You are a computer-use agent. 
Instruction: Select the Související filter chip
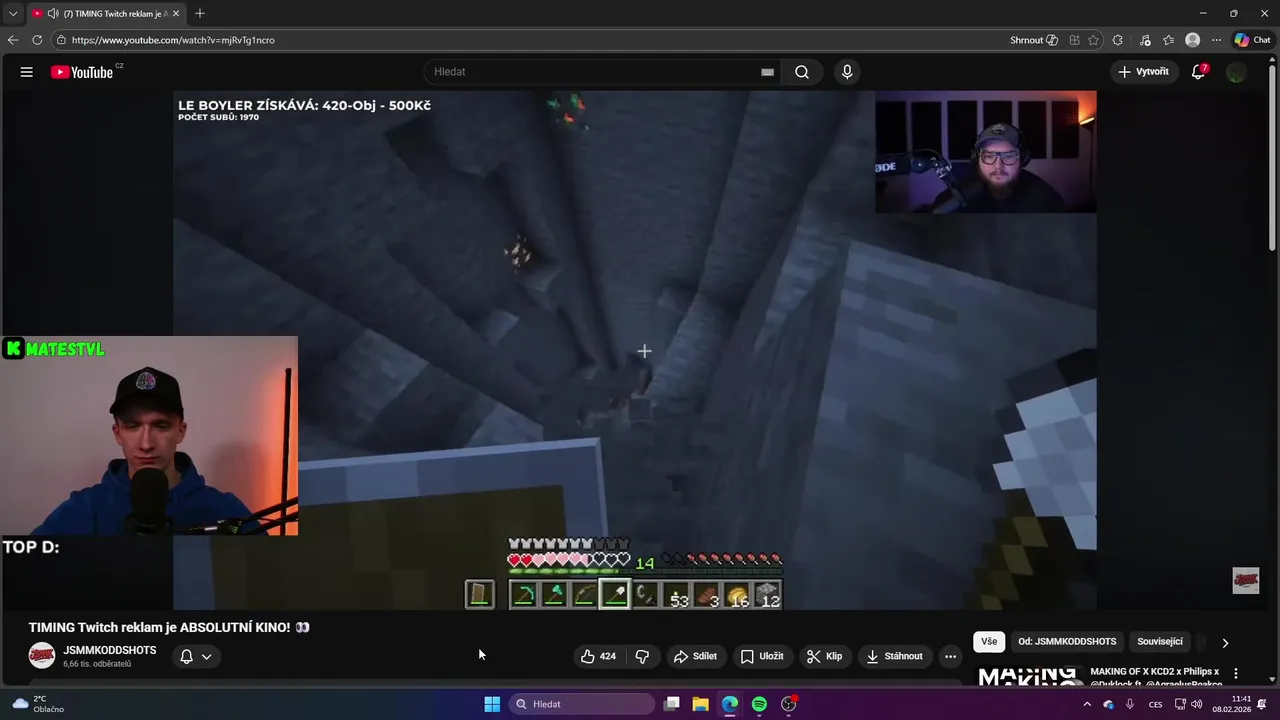point(1160,642)
